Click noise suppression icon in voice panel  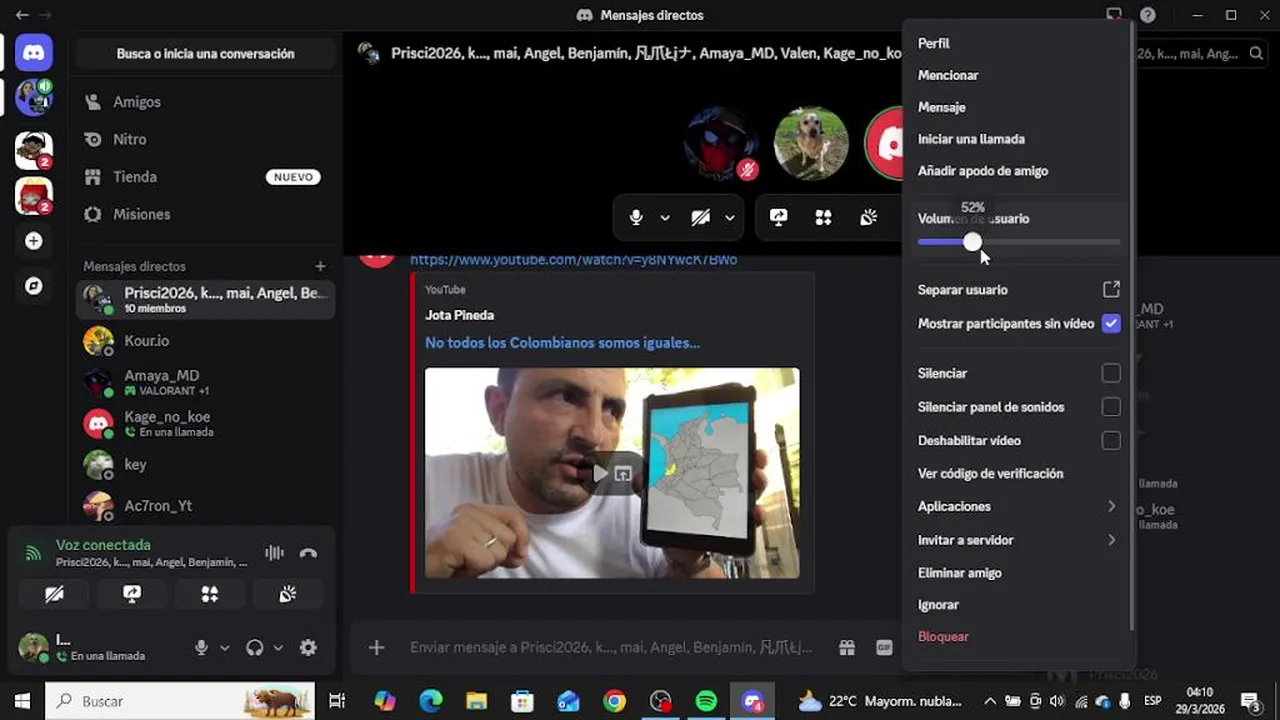tap(274, 553)
